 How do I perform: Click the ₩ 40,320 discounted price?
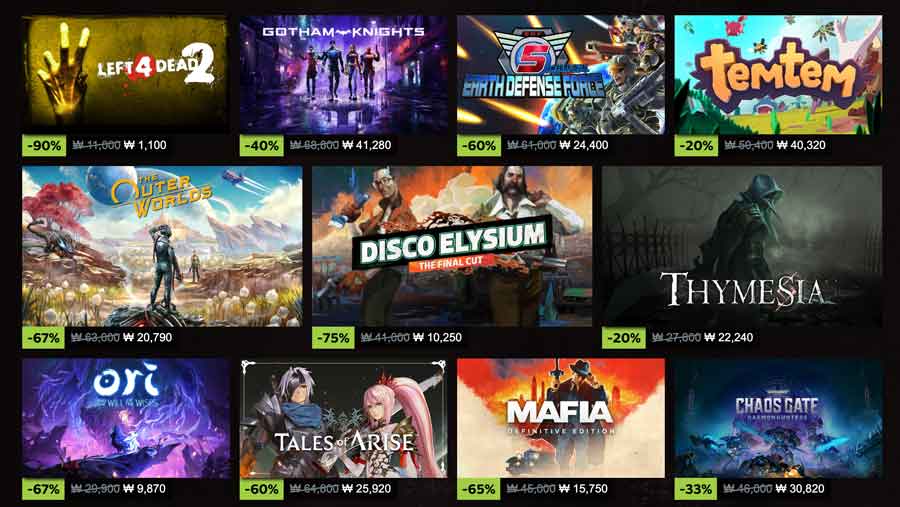point(801,145)
